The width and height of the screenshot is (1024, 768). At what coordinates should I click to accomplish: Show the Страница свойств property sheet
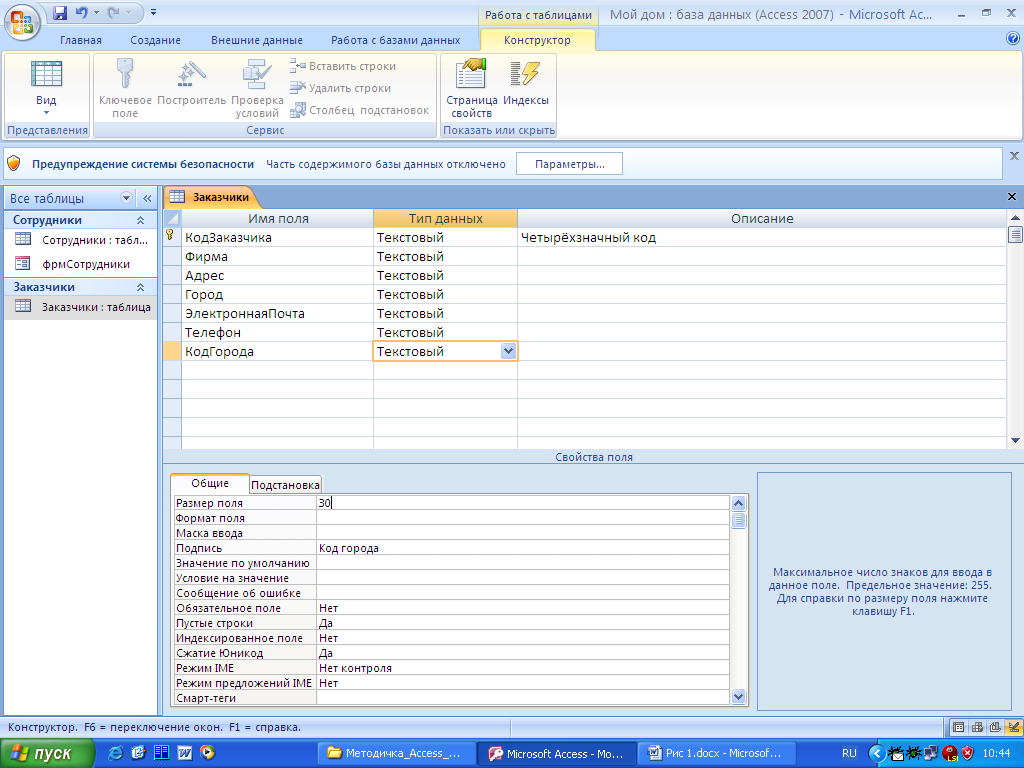tap(472, 88)
